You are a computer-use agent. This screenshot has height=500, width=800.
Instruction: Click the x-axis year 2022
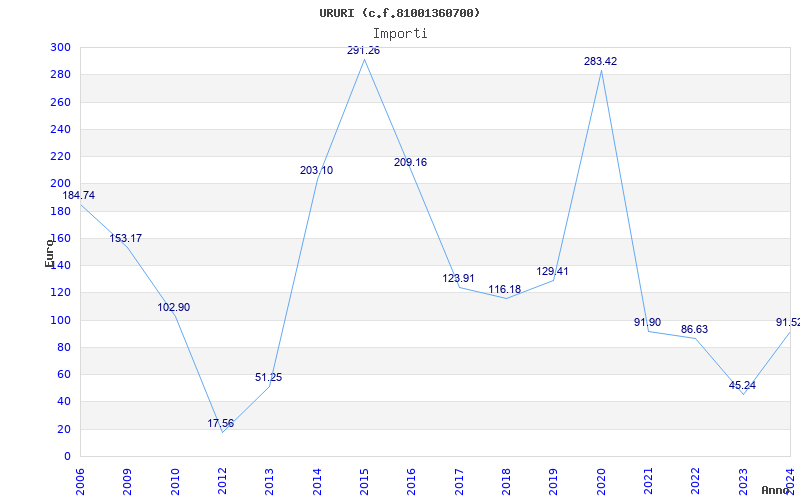click(696, 482)
